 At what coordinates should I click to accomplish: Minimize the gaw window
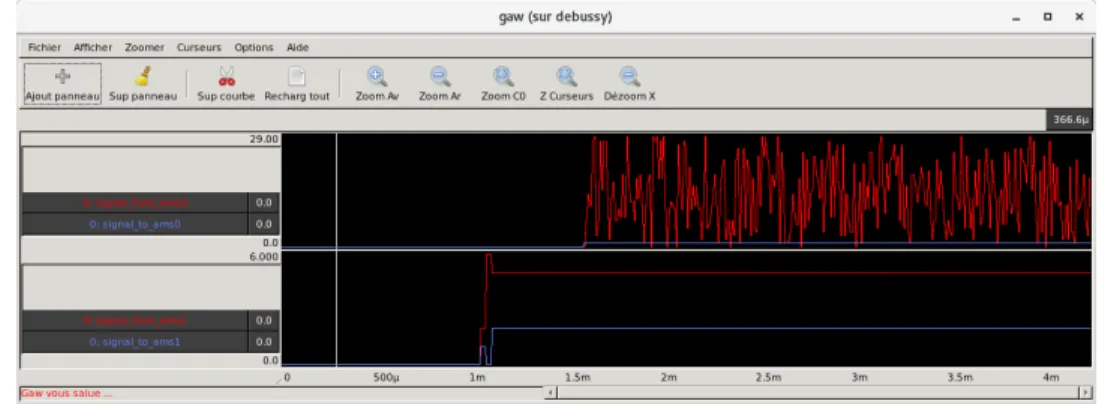[1016, 17]
